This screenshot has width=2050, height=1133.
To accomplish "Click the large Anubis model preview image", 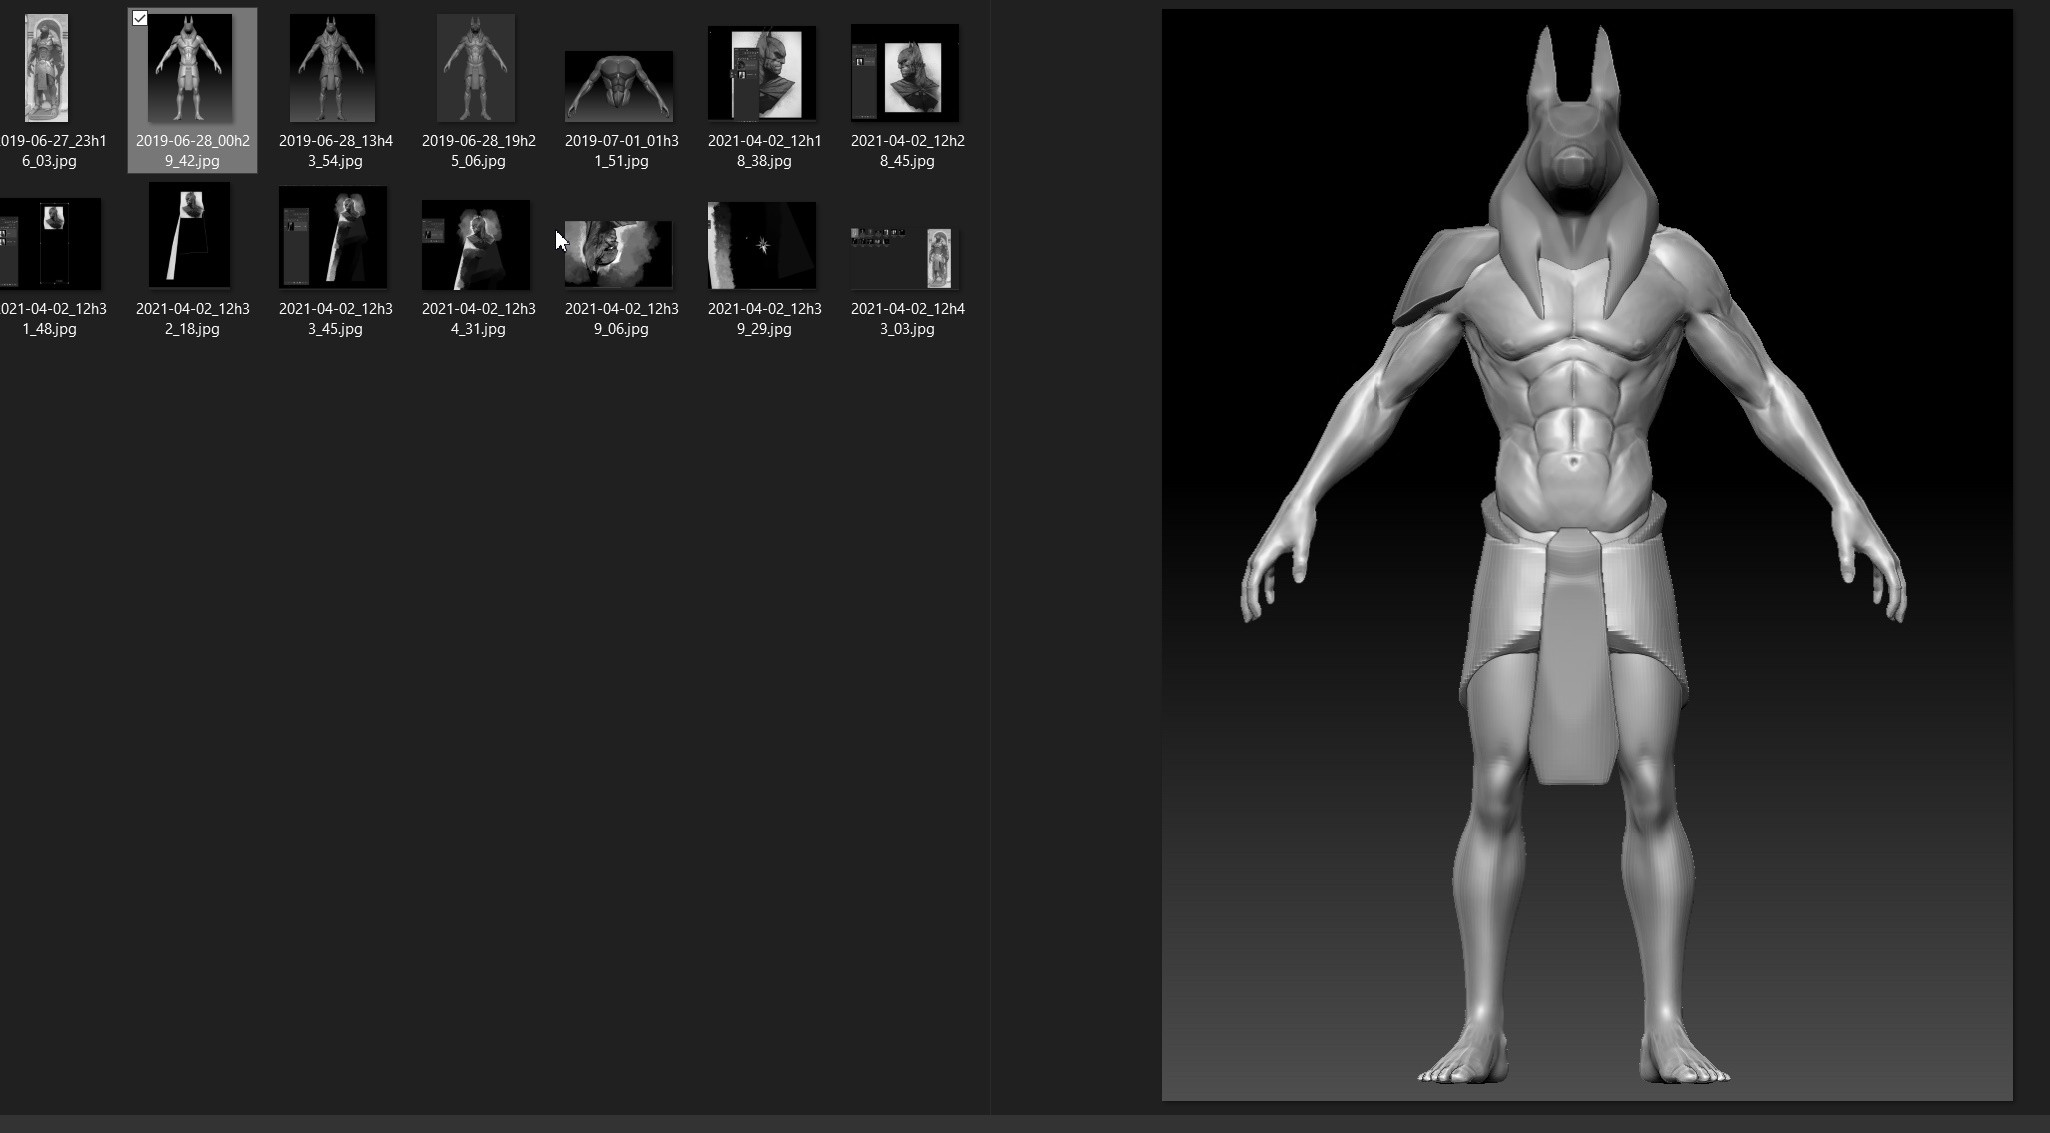I will (1587, 555).
